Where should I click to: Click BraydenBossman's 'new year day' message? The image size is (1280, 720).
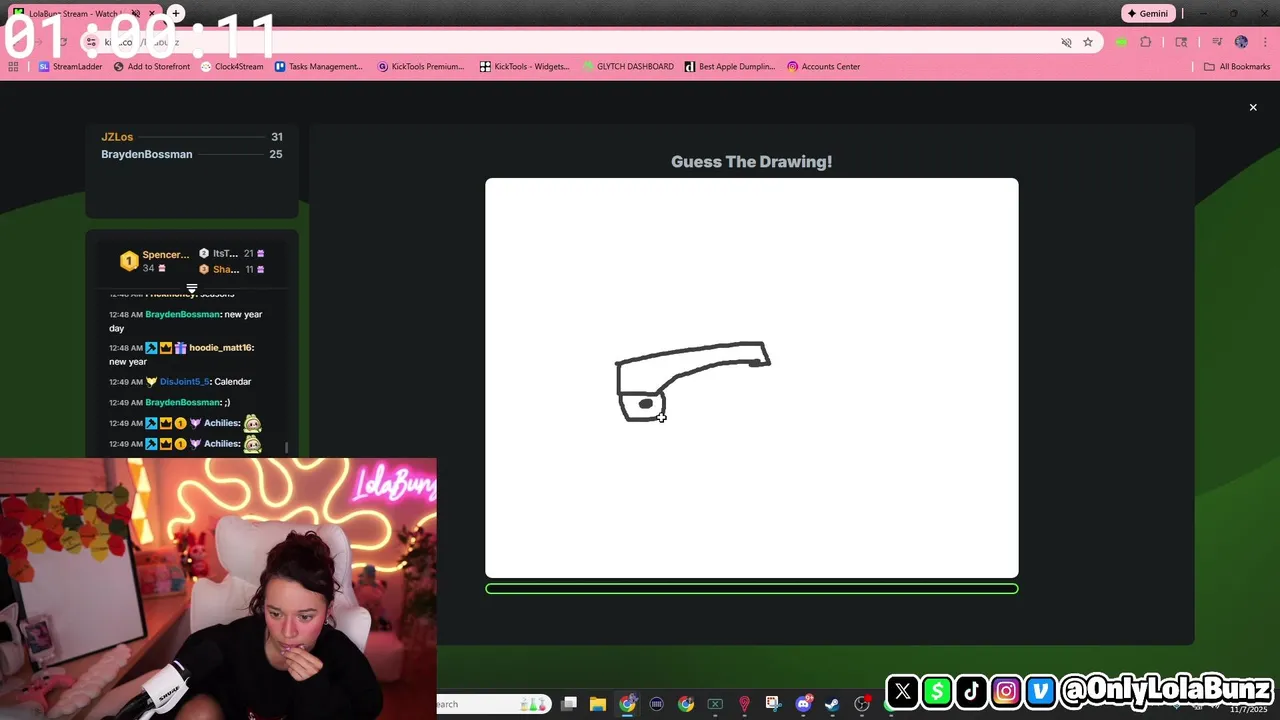[185, 321]
